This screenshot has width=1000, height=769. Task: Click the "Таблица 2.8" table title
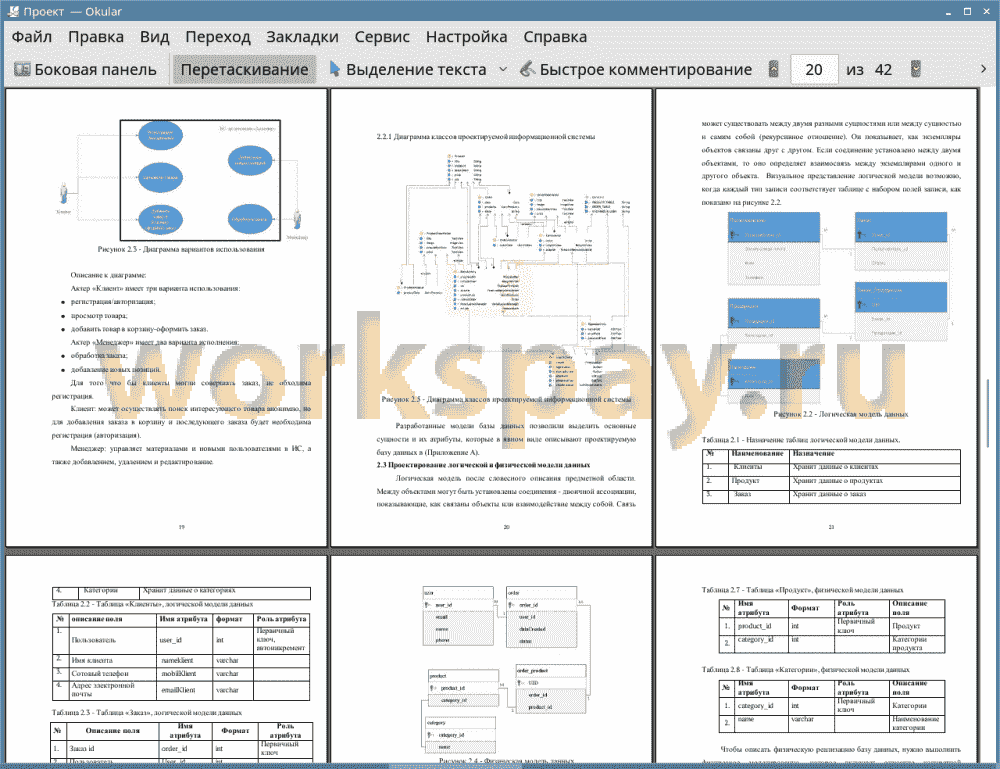click(x=805, y=670)
